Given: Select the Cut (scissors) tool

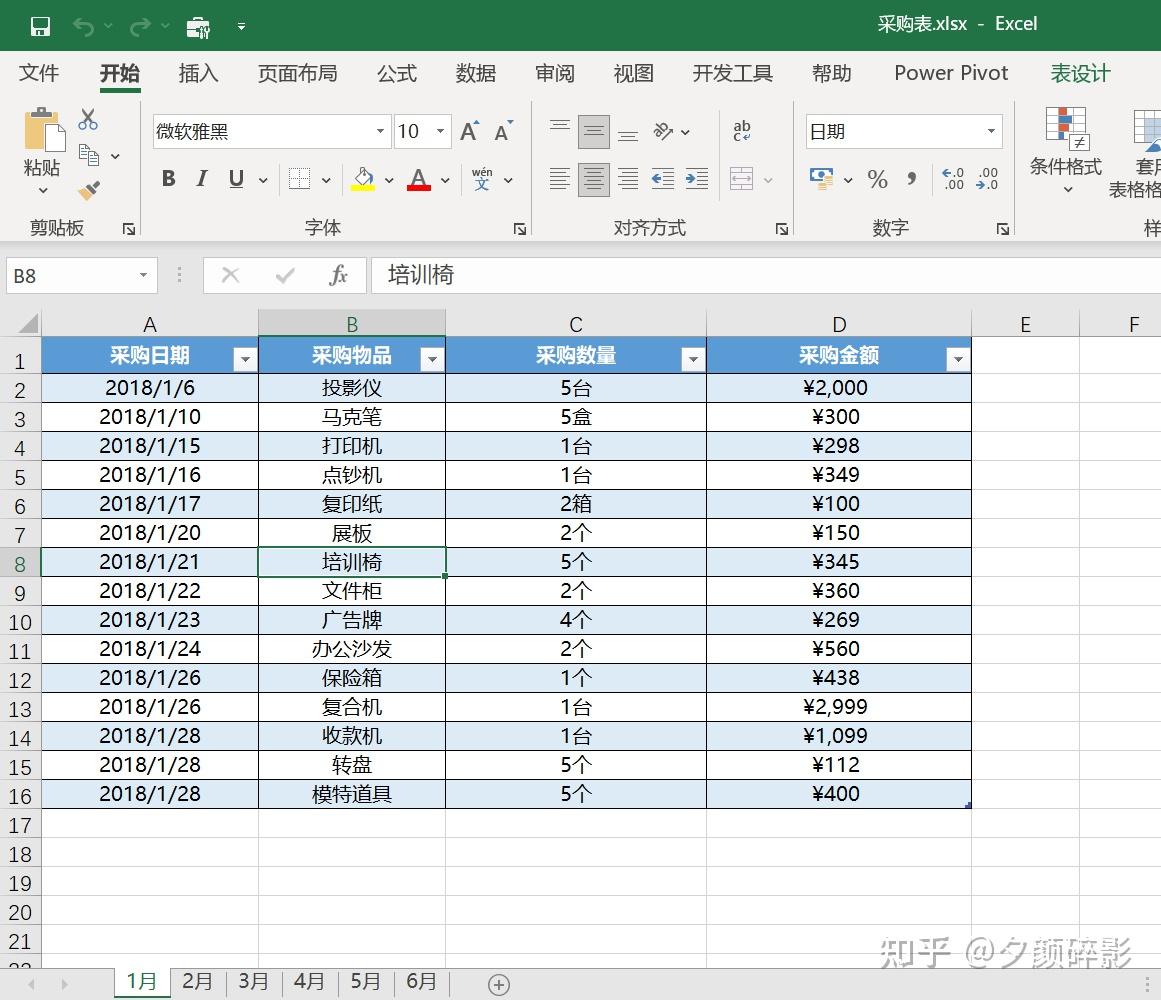Looking at the screenshot, I should [x=88, y=119].
